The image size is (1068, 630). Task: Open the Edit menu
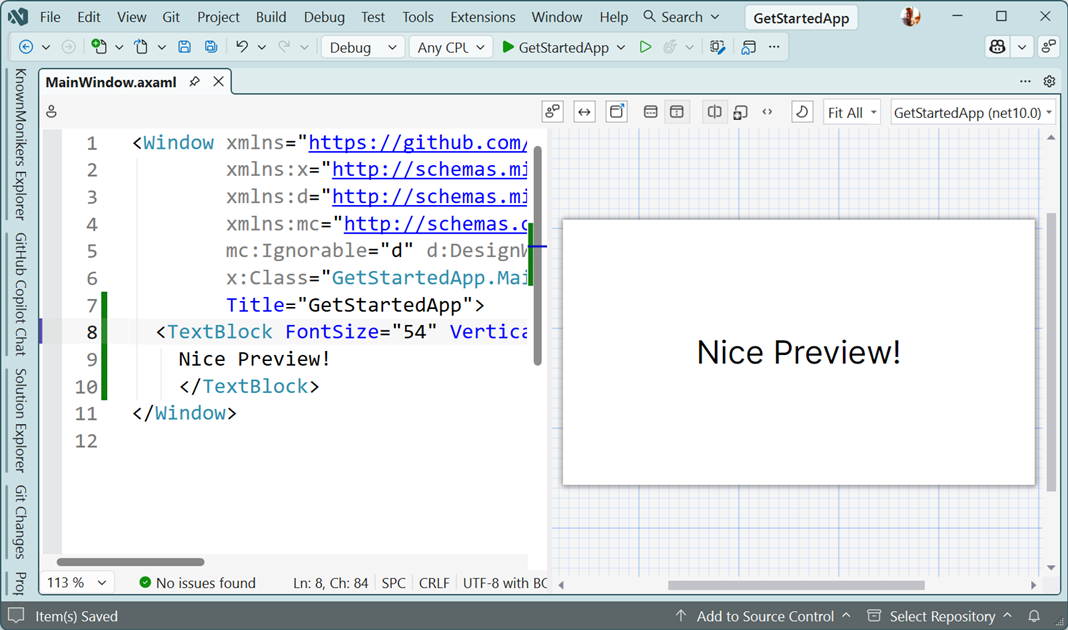pos(89,17)
